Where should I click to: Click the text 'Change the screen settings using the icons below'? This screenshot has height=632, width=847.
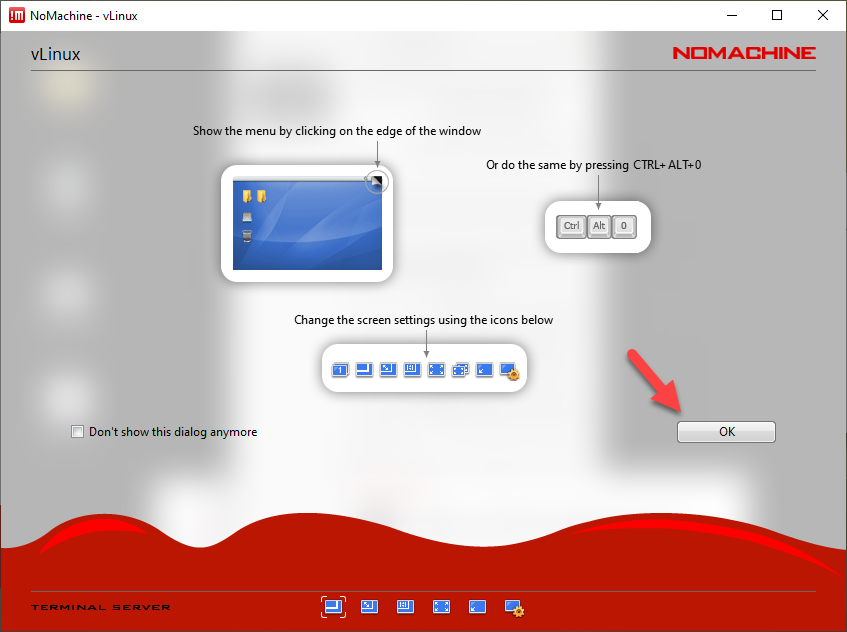(424, 320)
